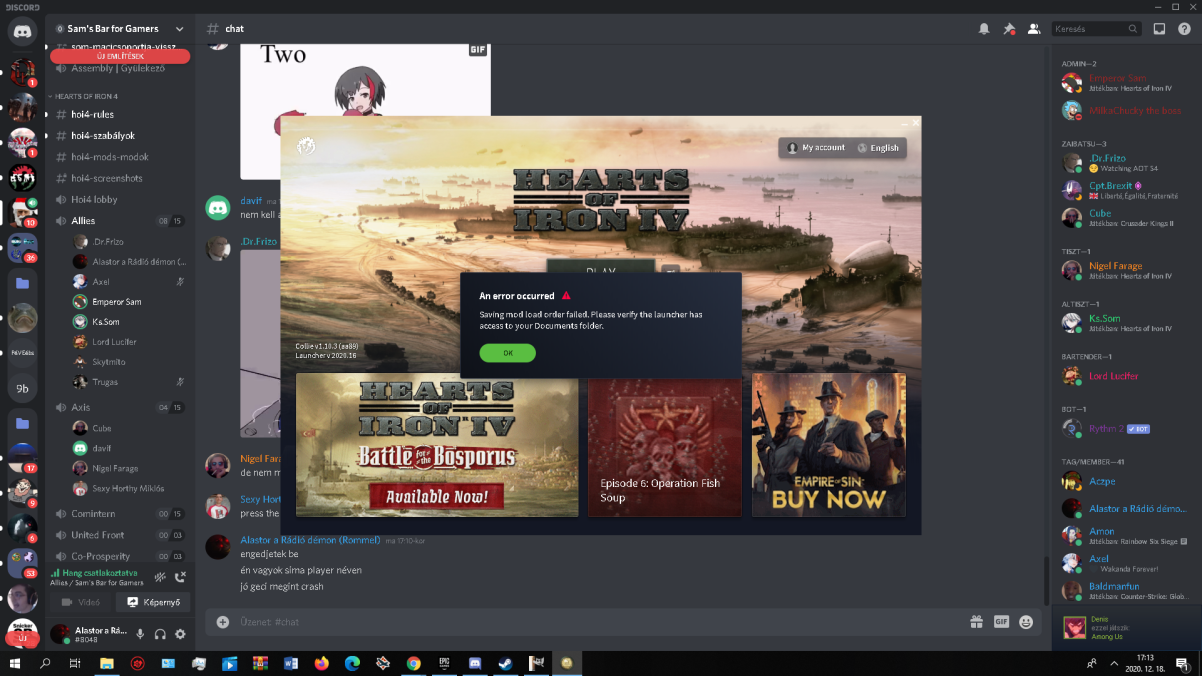Open Google Chrome from the taskbar
Viewport: 1202px width, 676px height.
(x=412, y=663)
